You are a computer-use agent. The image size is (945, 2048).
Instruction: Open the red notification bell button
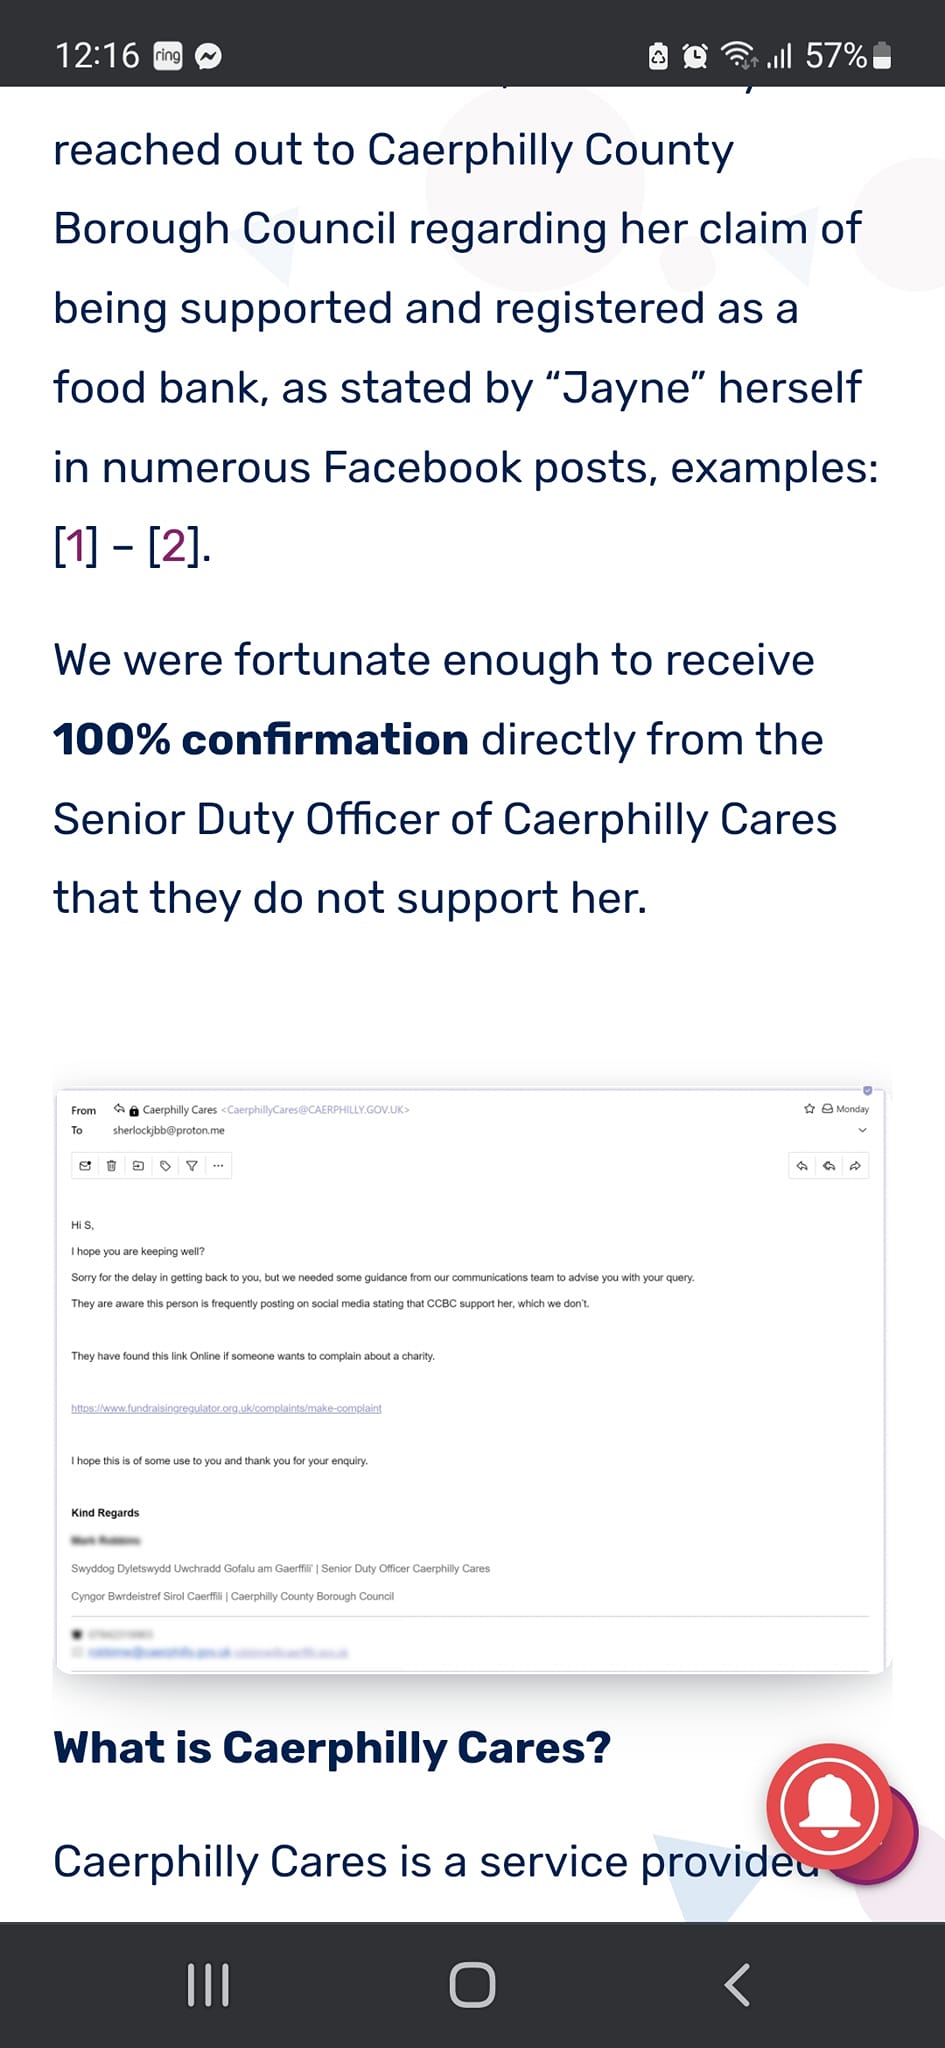click(829, 1807)
